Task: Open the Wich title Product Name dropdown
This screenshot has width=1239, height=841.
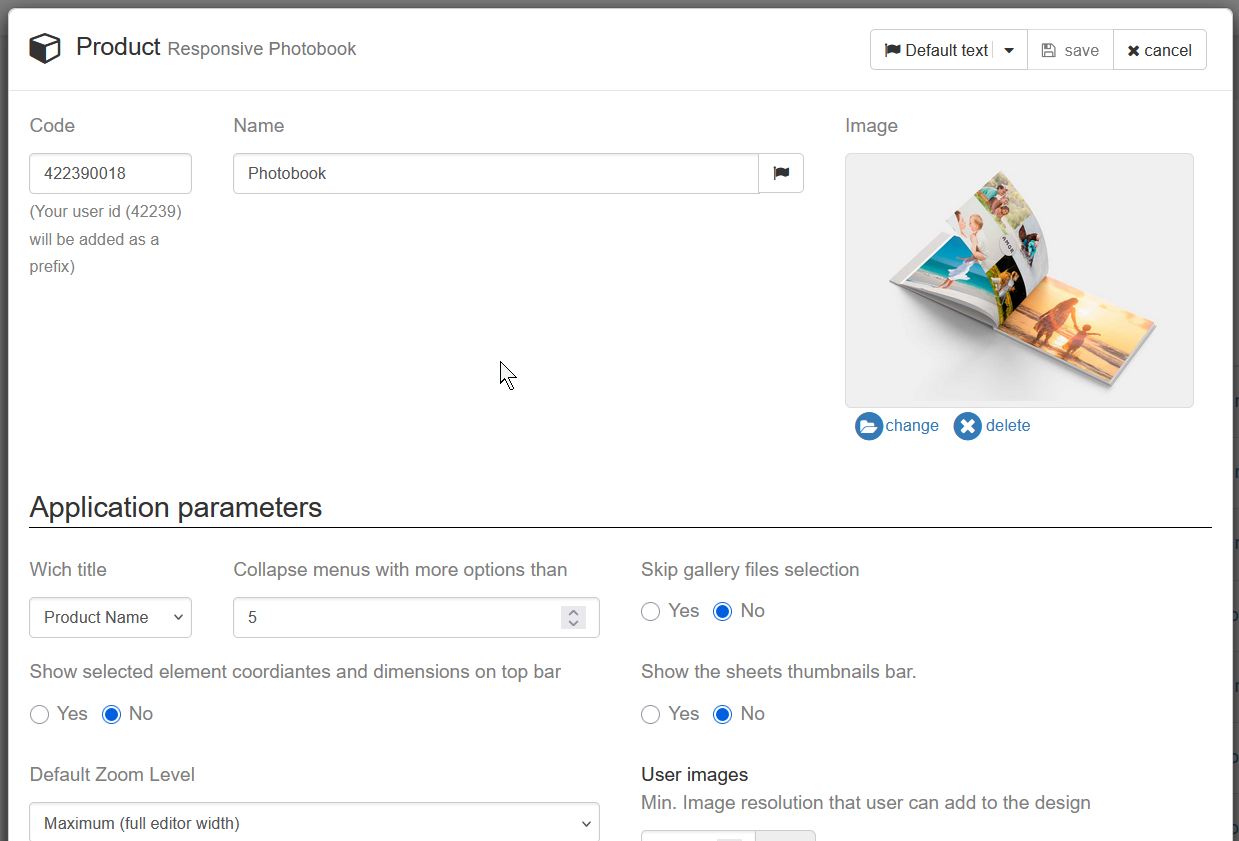Action: coord(110,617)
